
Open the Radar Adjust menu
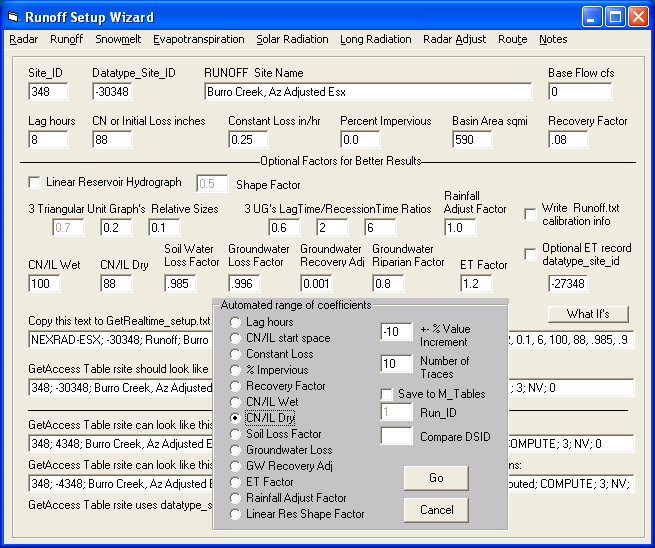pyautogui.click(x=454, y=39)
